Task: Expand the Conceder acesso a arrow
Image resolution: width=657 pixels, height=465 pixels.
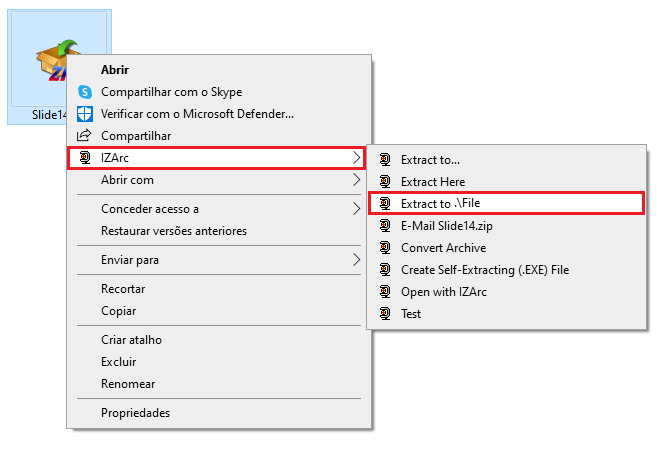Action: [356, 209]
